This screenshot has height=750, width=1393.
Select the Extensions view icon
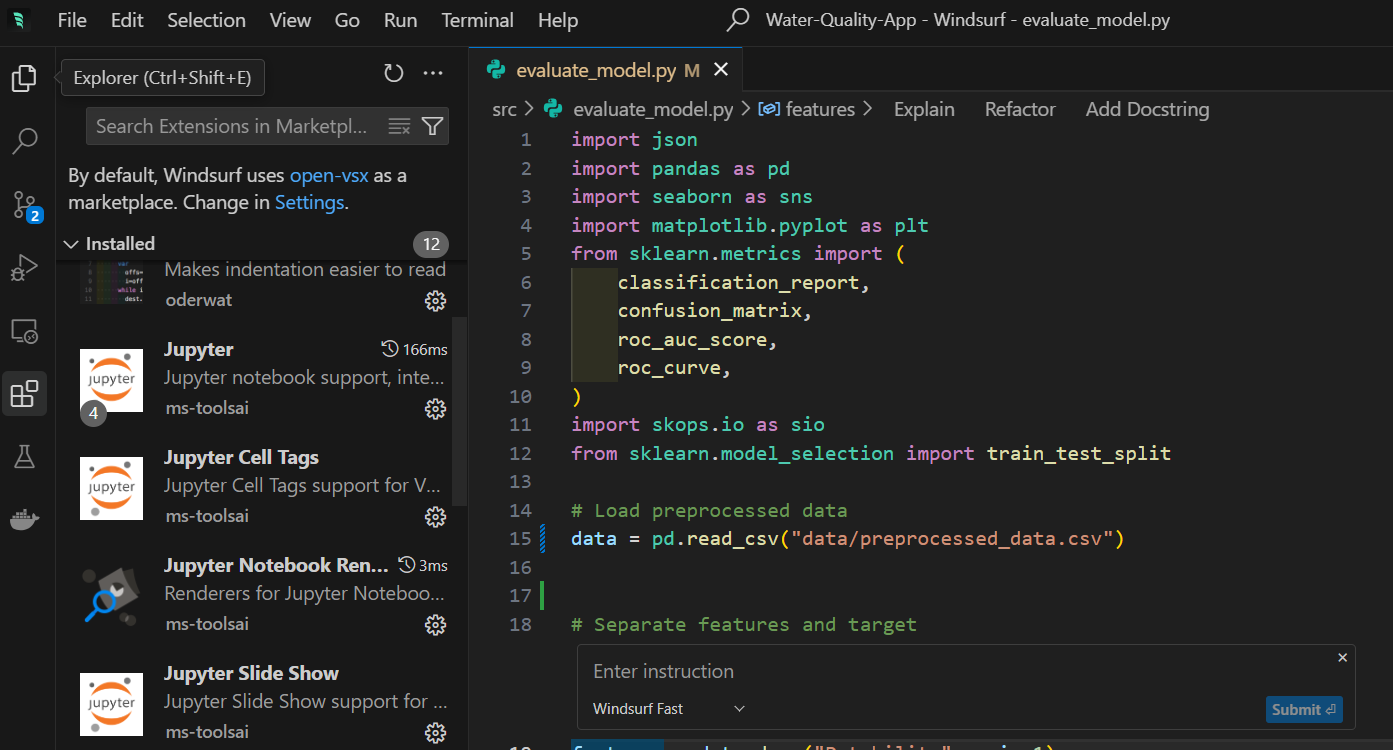pos(24,394)
